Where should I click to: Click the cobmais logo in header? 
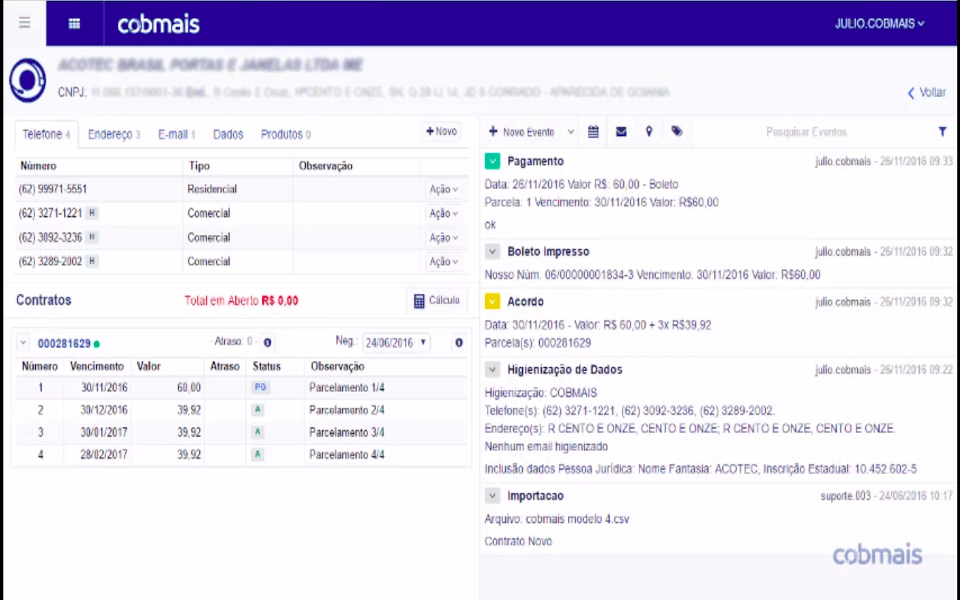(158, 24)
